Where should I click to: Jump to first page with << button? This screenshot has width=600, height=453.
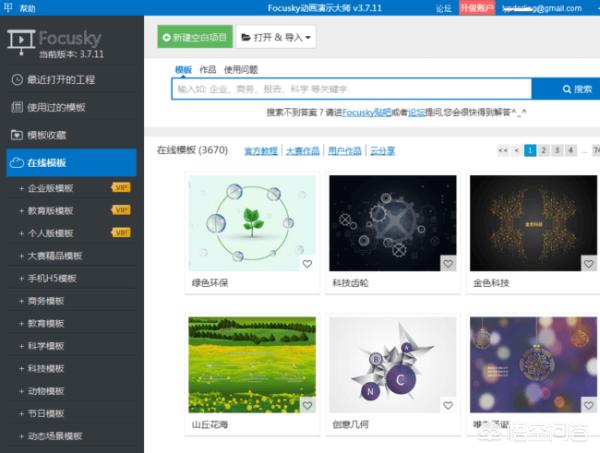(x=503, y=150)
